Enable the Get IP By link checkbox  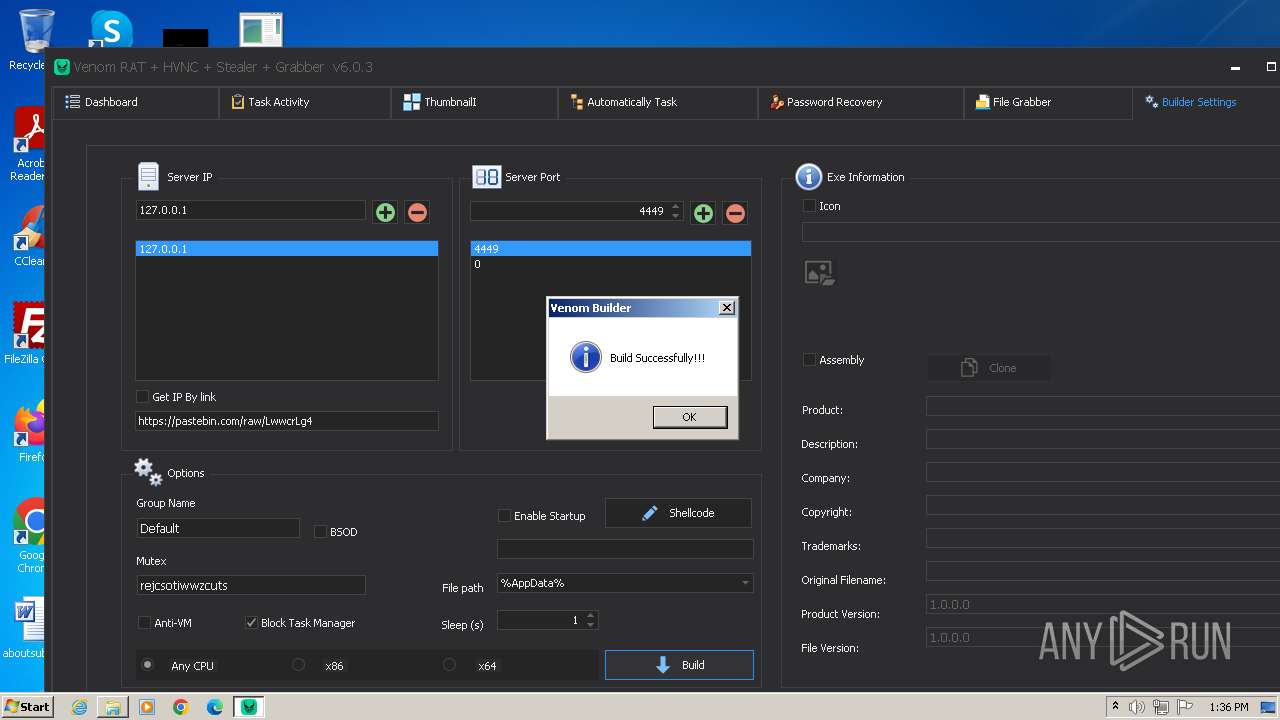[143, 397]
